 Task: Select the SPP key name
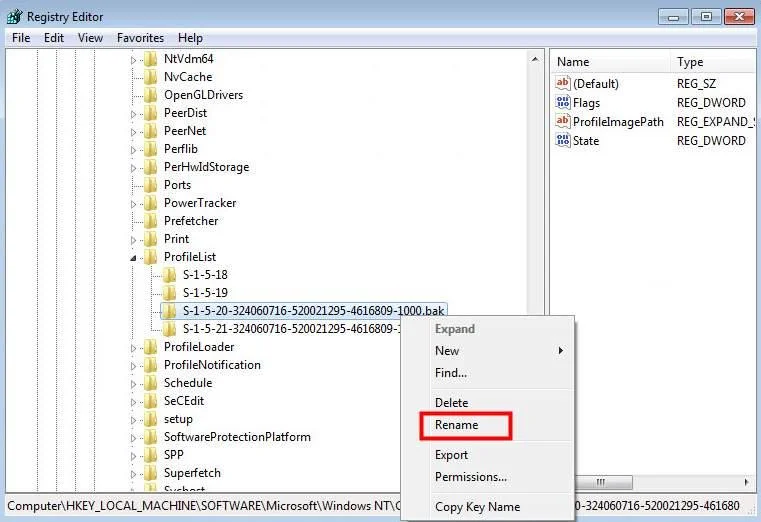pos(173,455)
